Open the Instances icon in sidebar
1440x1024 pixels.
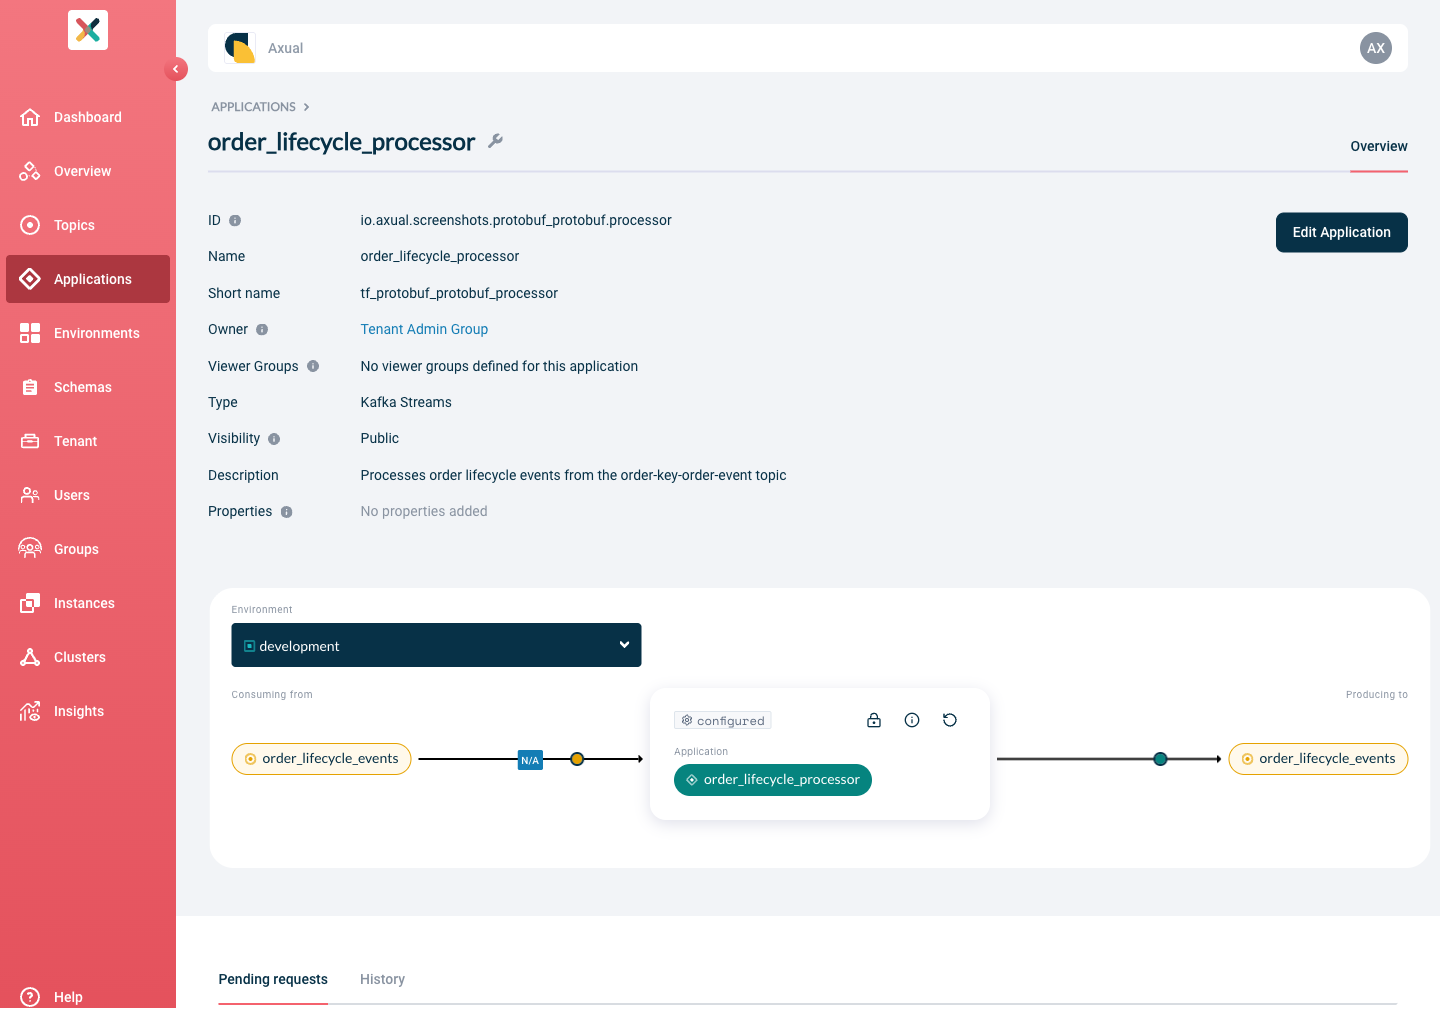pos(30,603)
